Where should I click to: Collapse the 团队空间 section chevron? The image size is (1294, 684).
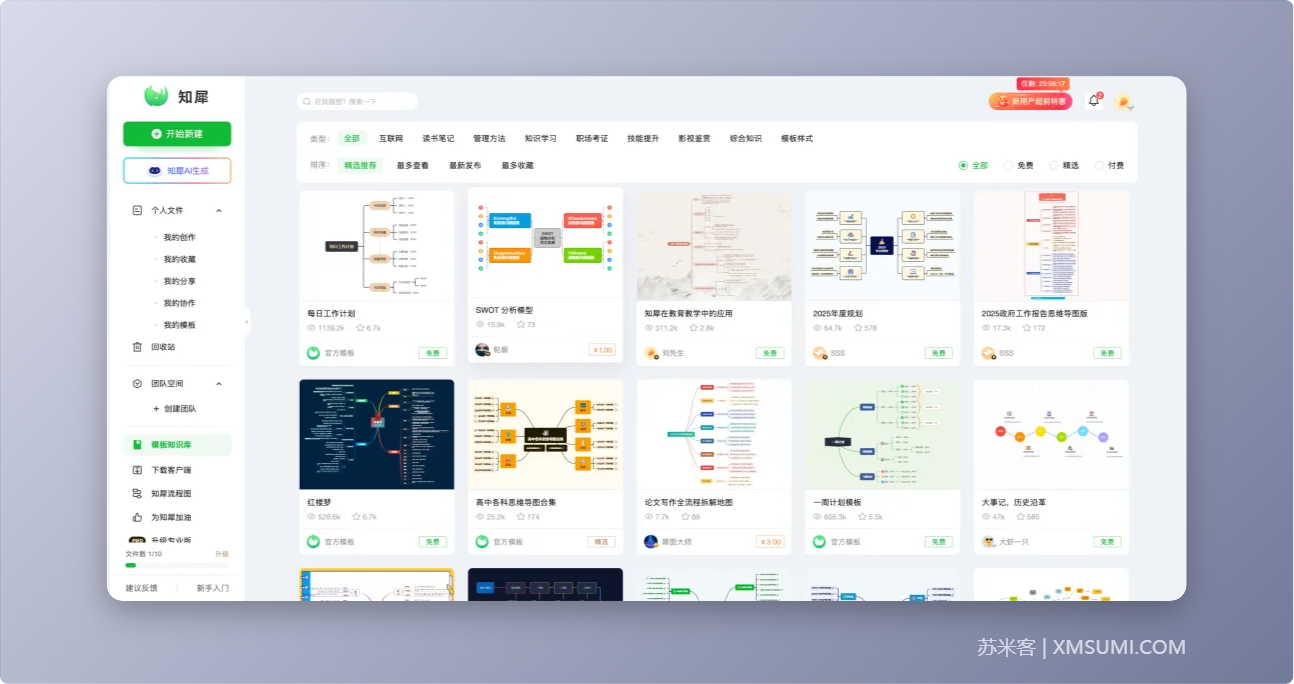pyautogui.click(x=219, y=384)
